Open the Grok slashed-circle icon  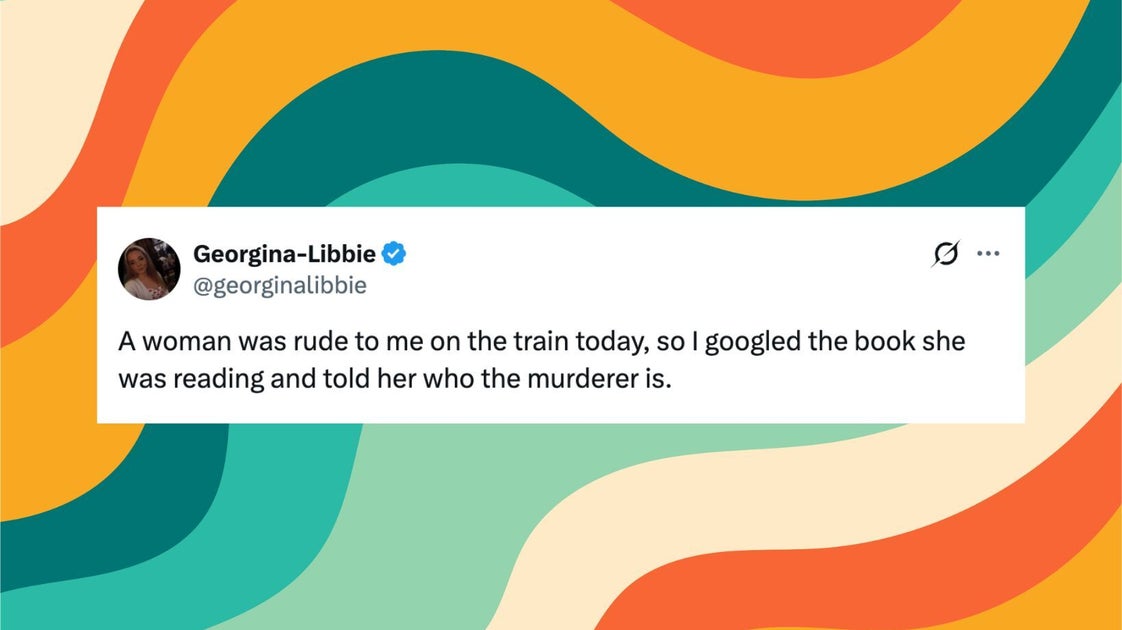pos(946,253)
